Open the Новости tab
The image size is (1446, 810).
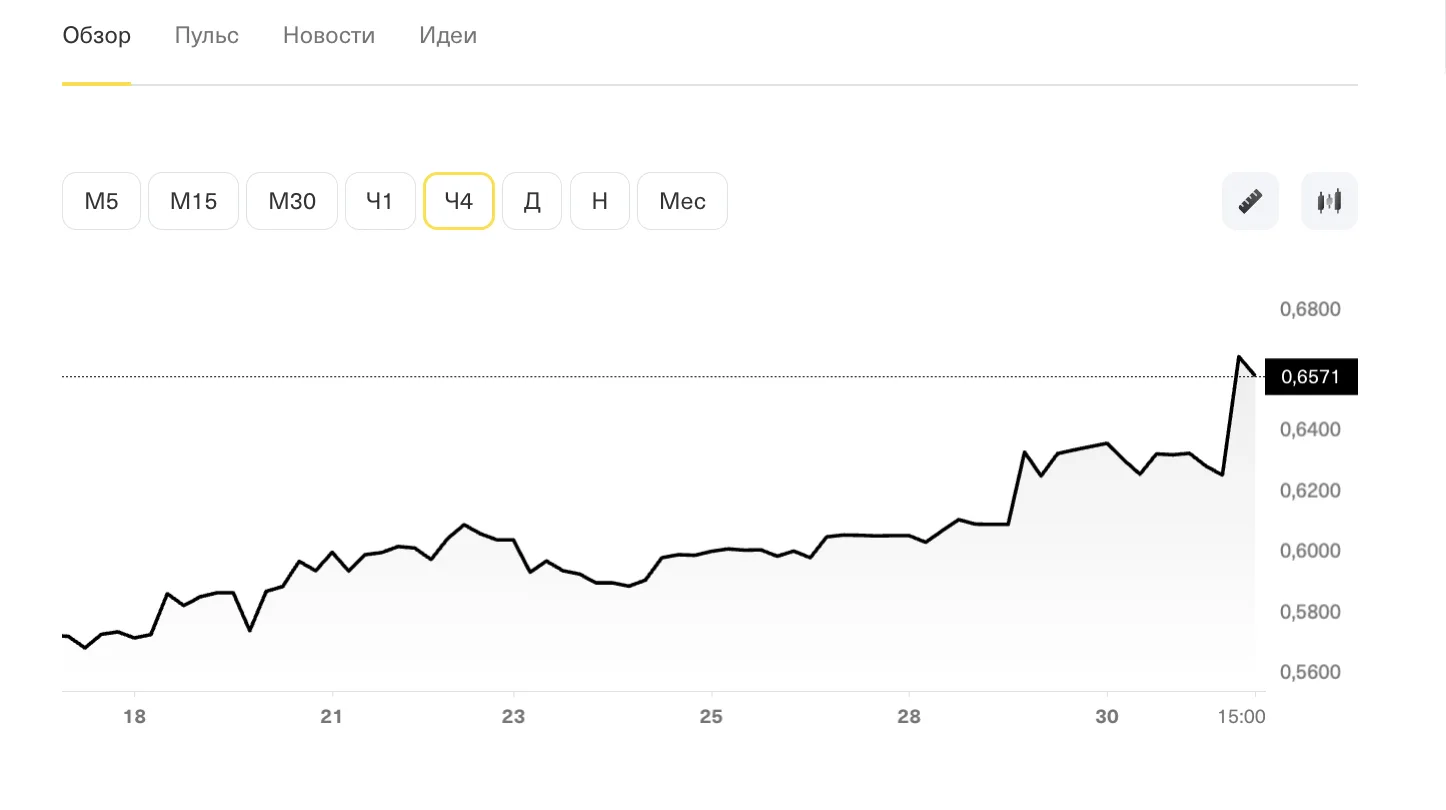coord(329,36)
